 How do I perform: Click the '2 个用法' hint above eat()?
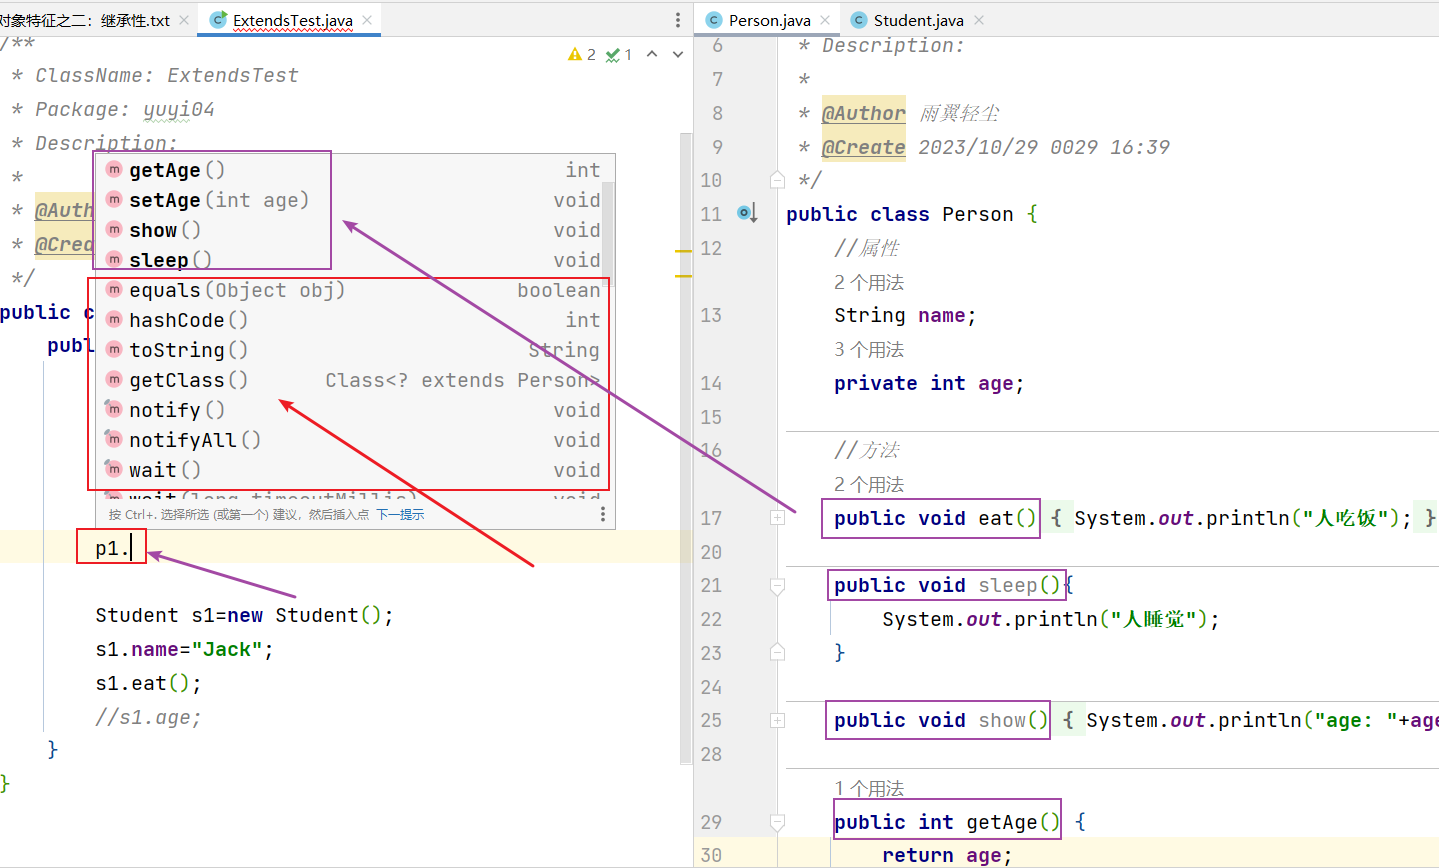869,484
